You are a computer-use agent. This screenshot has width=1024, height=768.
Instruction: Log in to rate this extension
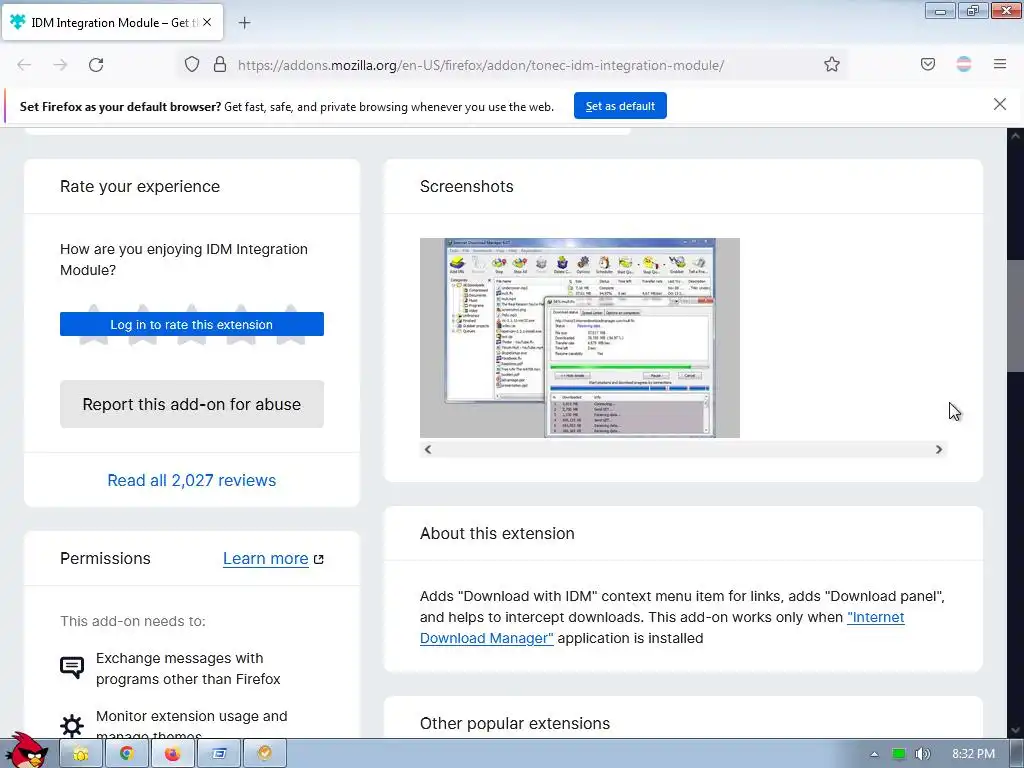[x=191, y=325]
